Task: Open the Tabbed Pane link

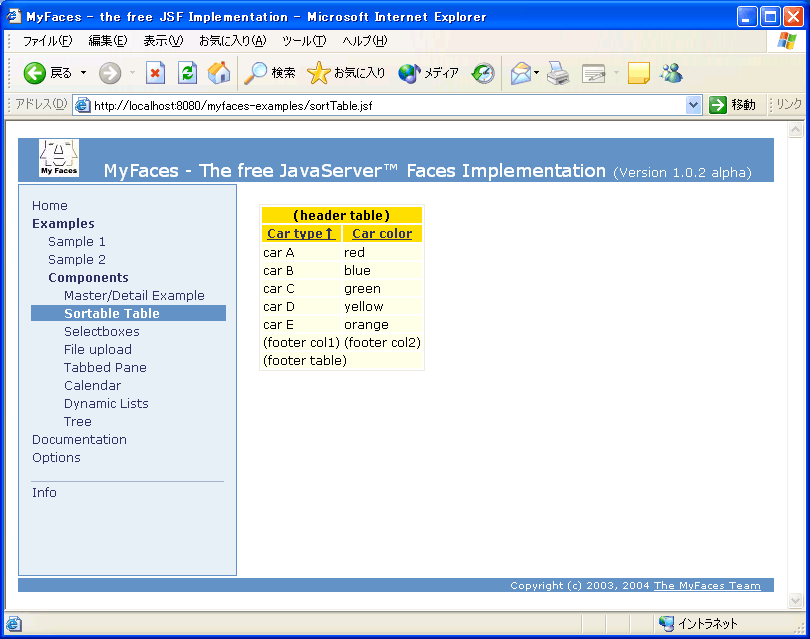Action: 105,368
